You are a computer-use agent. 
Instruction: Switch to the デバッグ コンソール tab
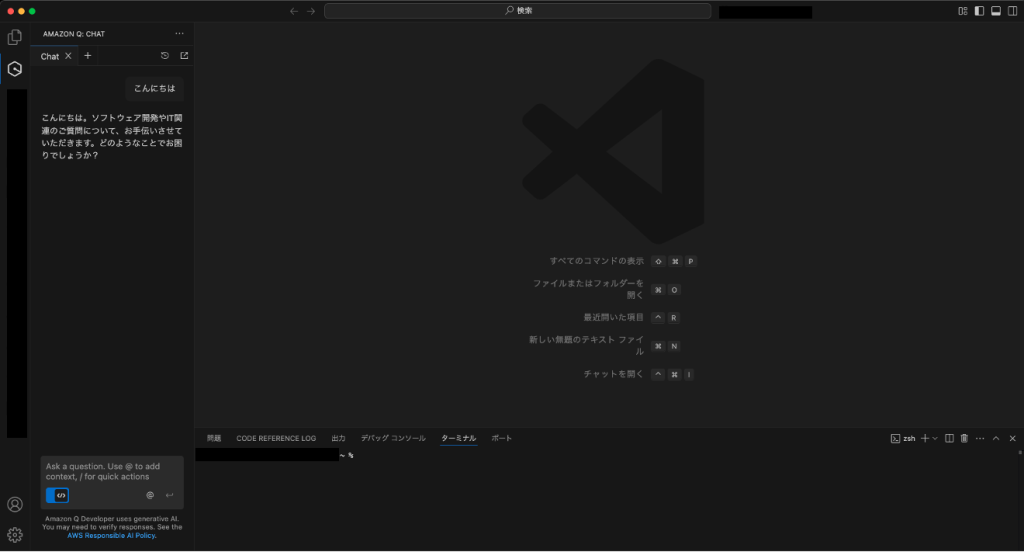coord(393,438)
